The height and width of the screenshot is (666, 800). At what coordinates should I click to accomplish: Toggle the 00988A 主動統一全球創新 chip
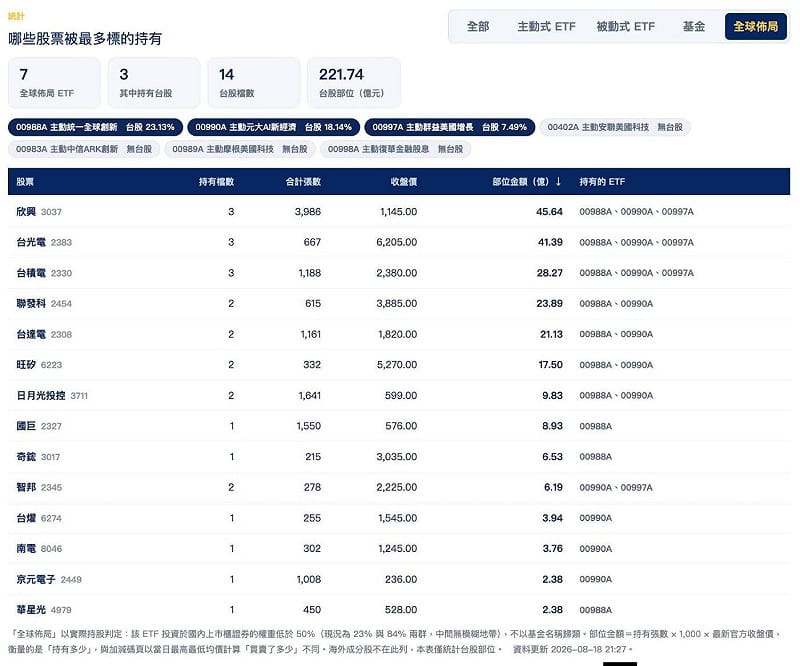[95, 127]
